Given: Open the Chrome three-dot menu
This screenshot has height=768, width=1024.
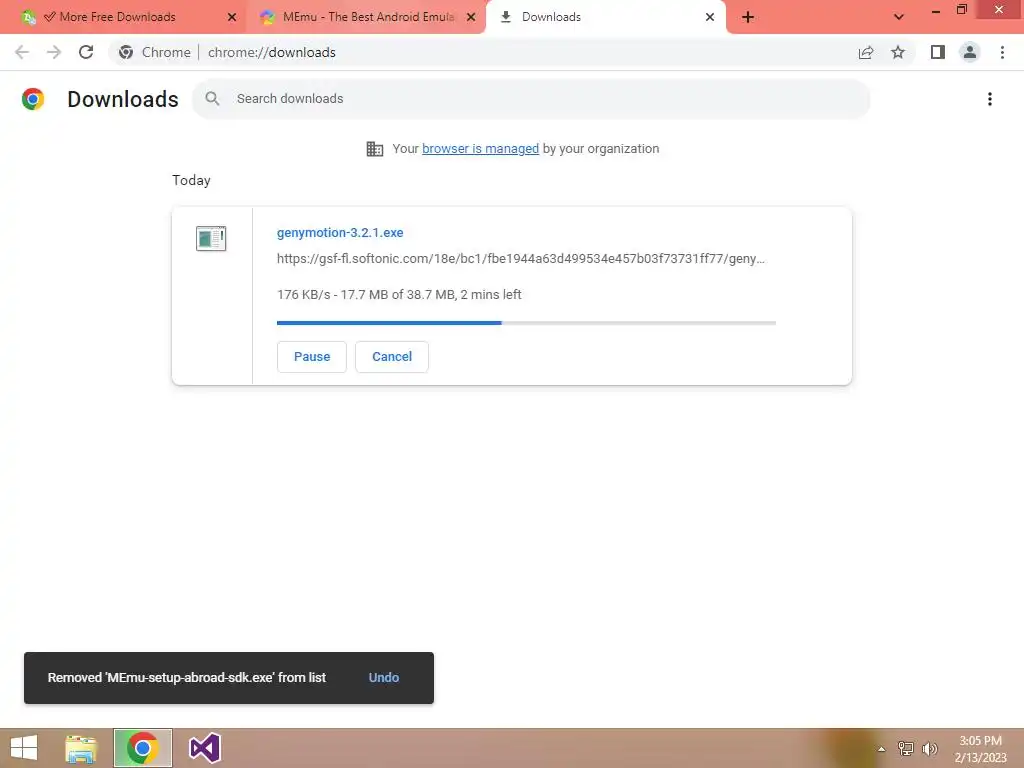Looking at the screenshot, I should [x=1002, y=52].
